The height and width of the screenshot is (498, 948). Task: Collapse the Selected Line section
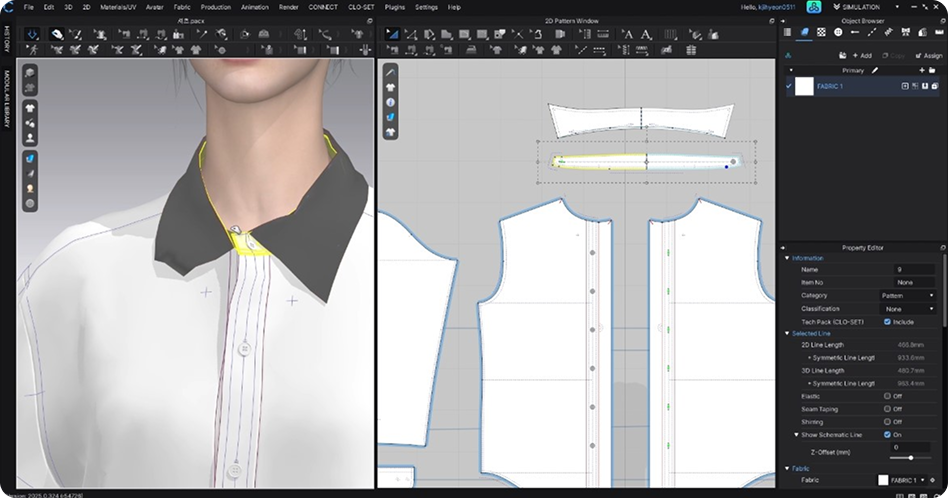pos(787,333)
